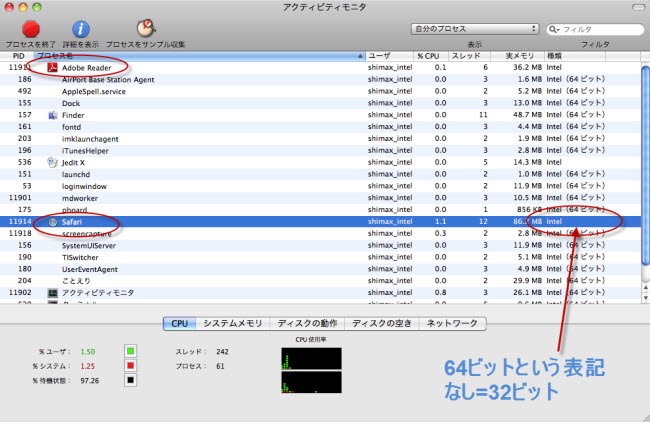Click the Adobe Reader process name
This screenshot has width=650, height=422.
coord(86,68)
